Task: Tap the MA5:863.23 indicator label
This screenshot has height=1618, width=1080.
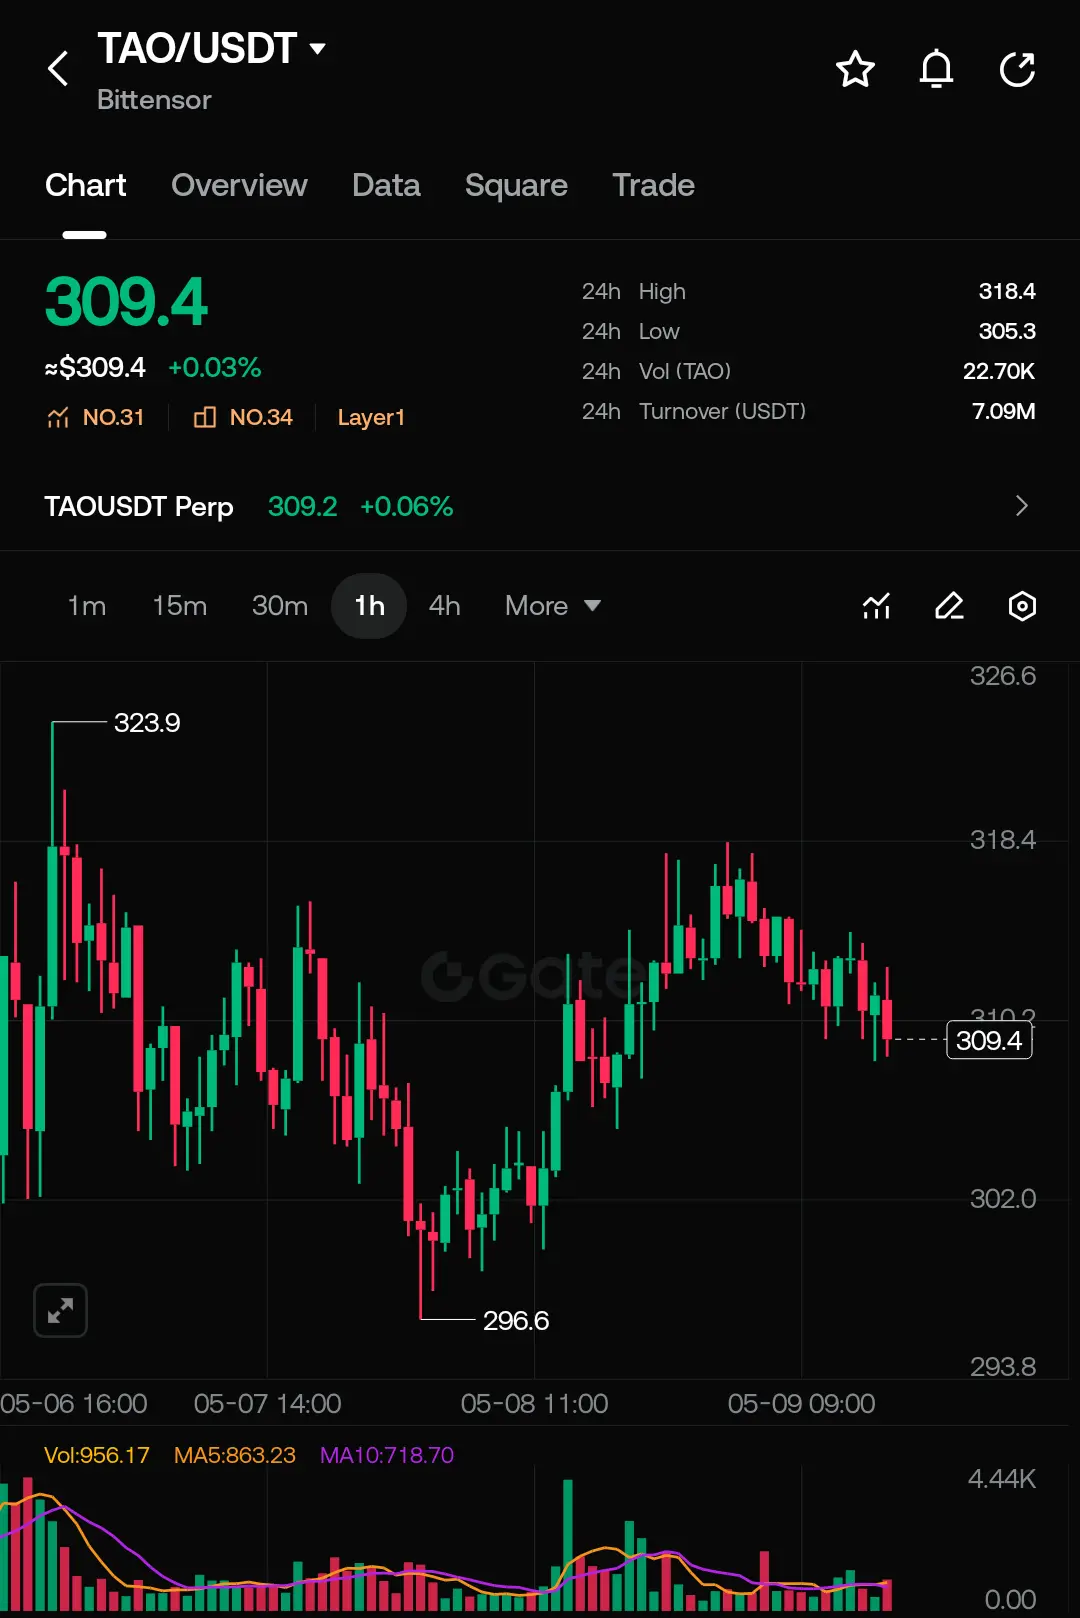Action: 235,1455
